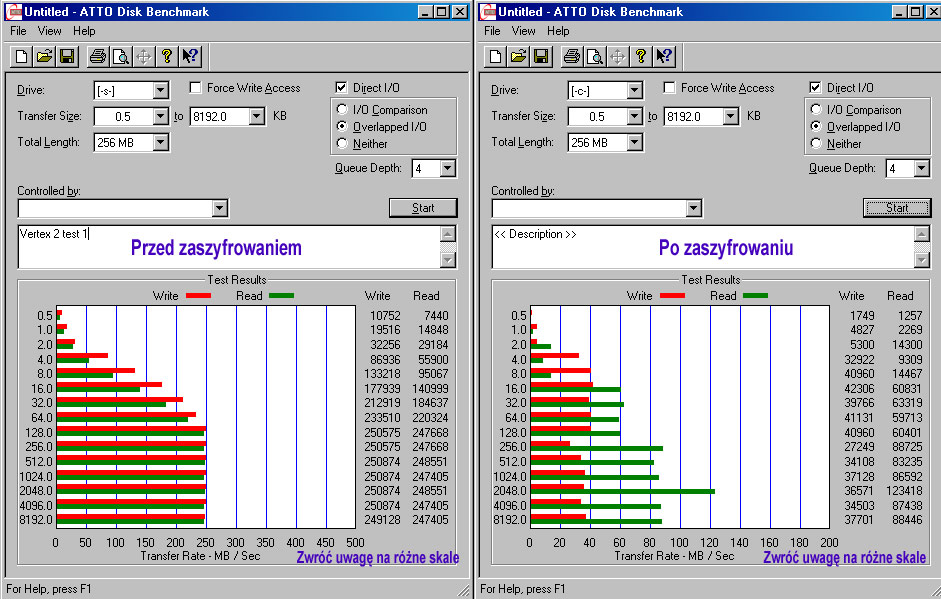Click Open file icon in right window

click(x=519, y=56)
